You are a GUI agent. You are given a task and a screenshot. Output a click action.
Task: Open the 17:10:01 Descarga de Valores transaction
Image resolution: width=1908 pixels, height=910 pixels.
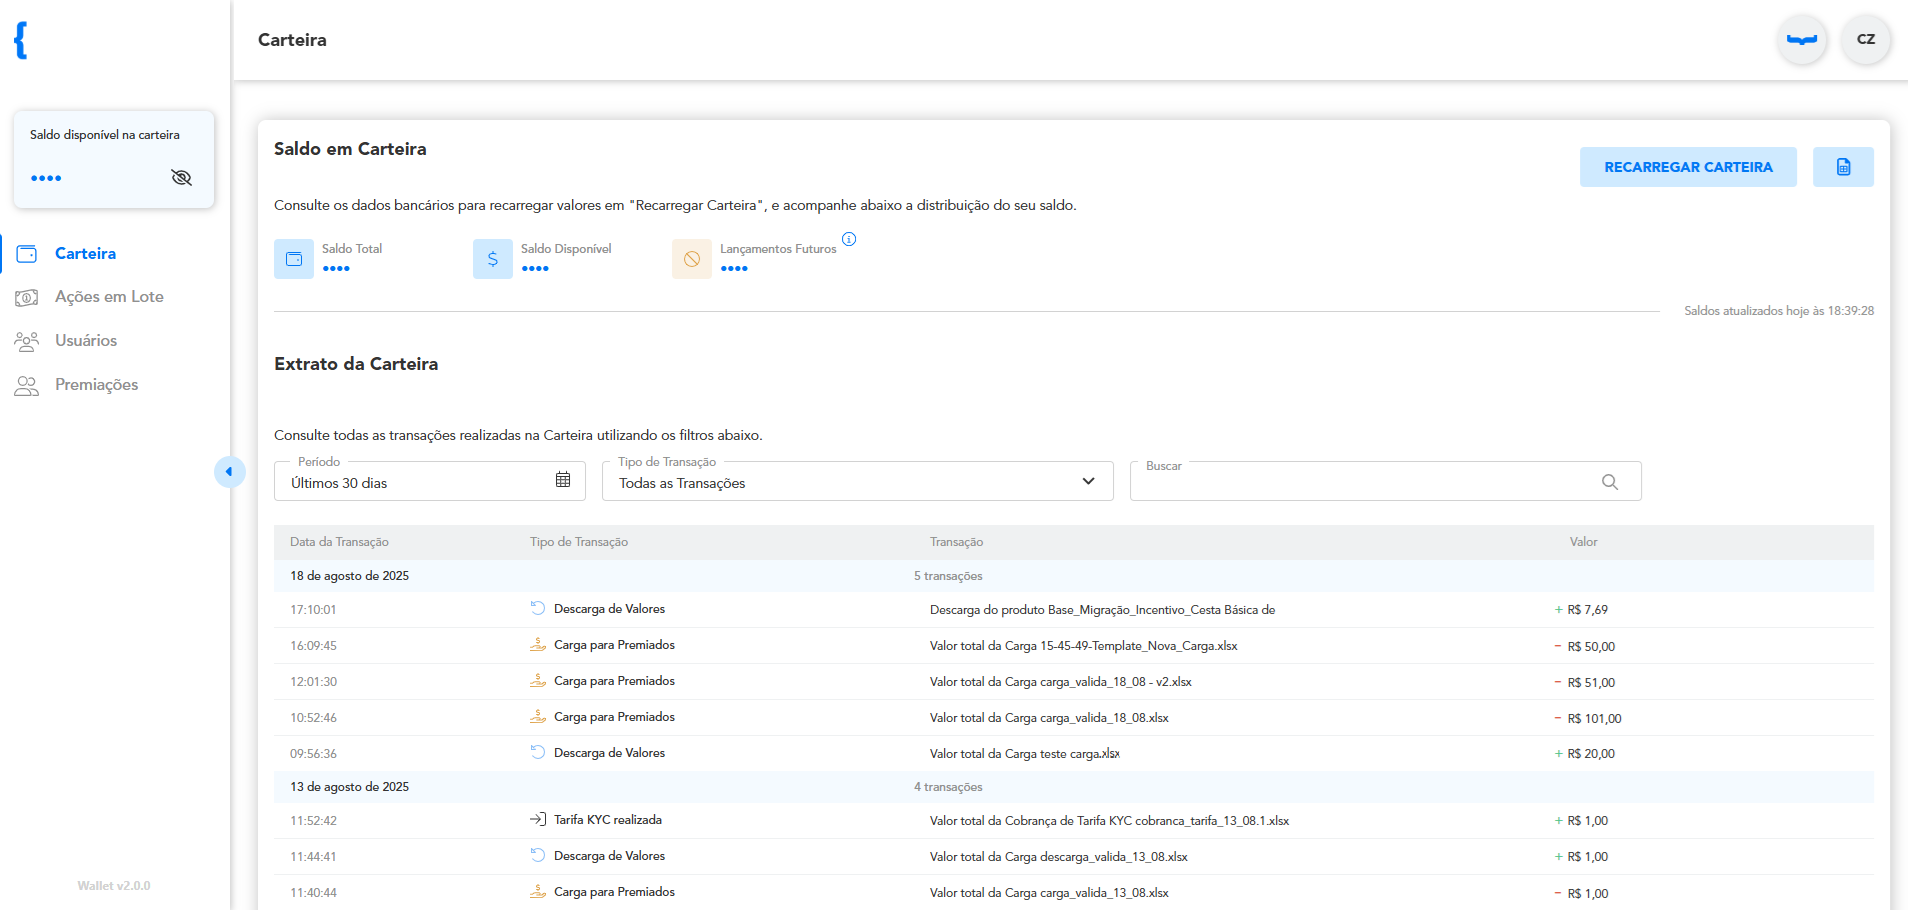1074,610
